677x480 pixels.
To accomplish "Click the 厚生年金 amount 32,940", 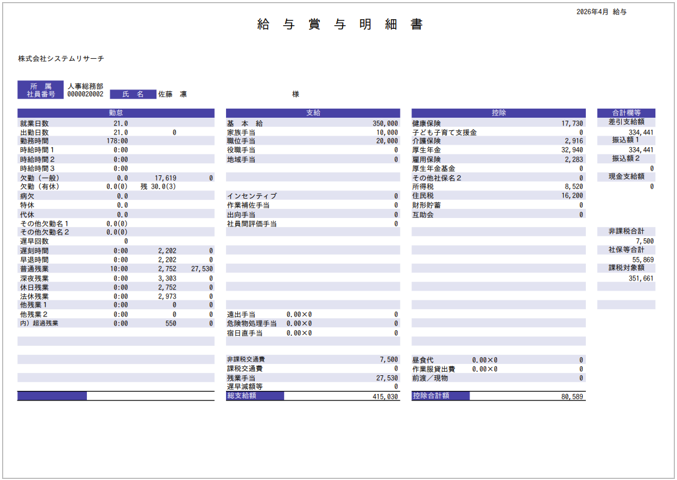I will click(x=572, y=150).
